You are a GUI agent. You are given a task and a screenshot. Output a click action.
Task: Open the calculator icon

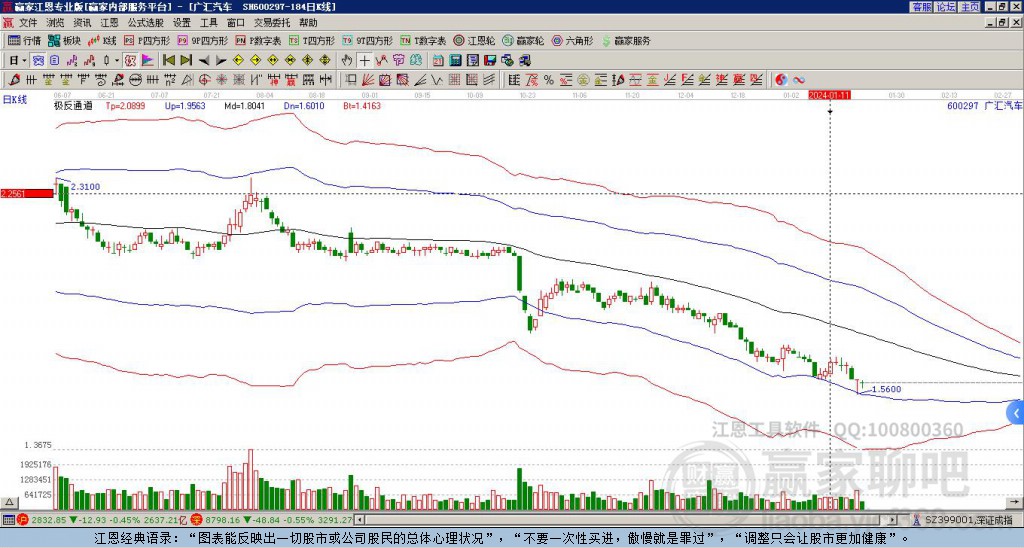[x=455, y=60]
